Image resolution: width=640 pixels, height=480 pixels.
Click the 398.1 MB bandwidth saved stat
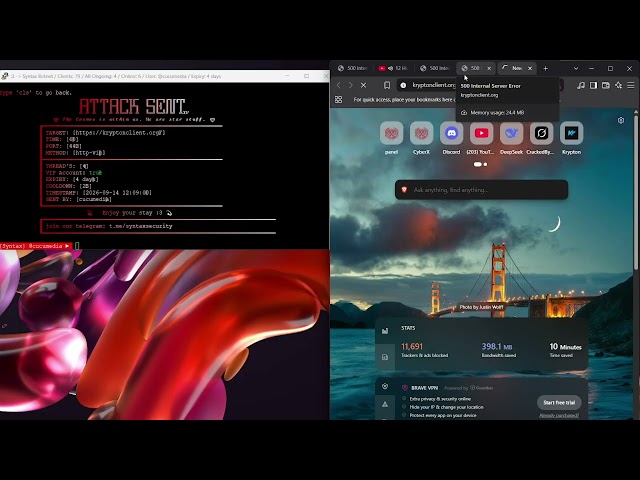pos(498,350)
